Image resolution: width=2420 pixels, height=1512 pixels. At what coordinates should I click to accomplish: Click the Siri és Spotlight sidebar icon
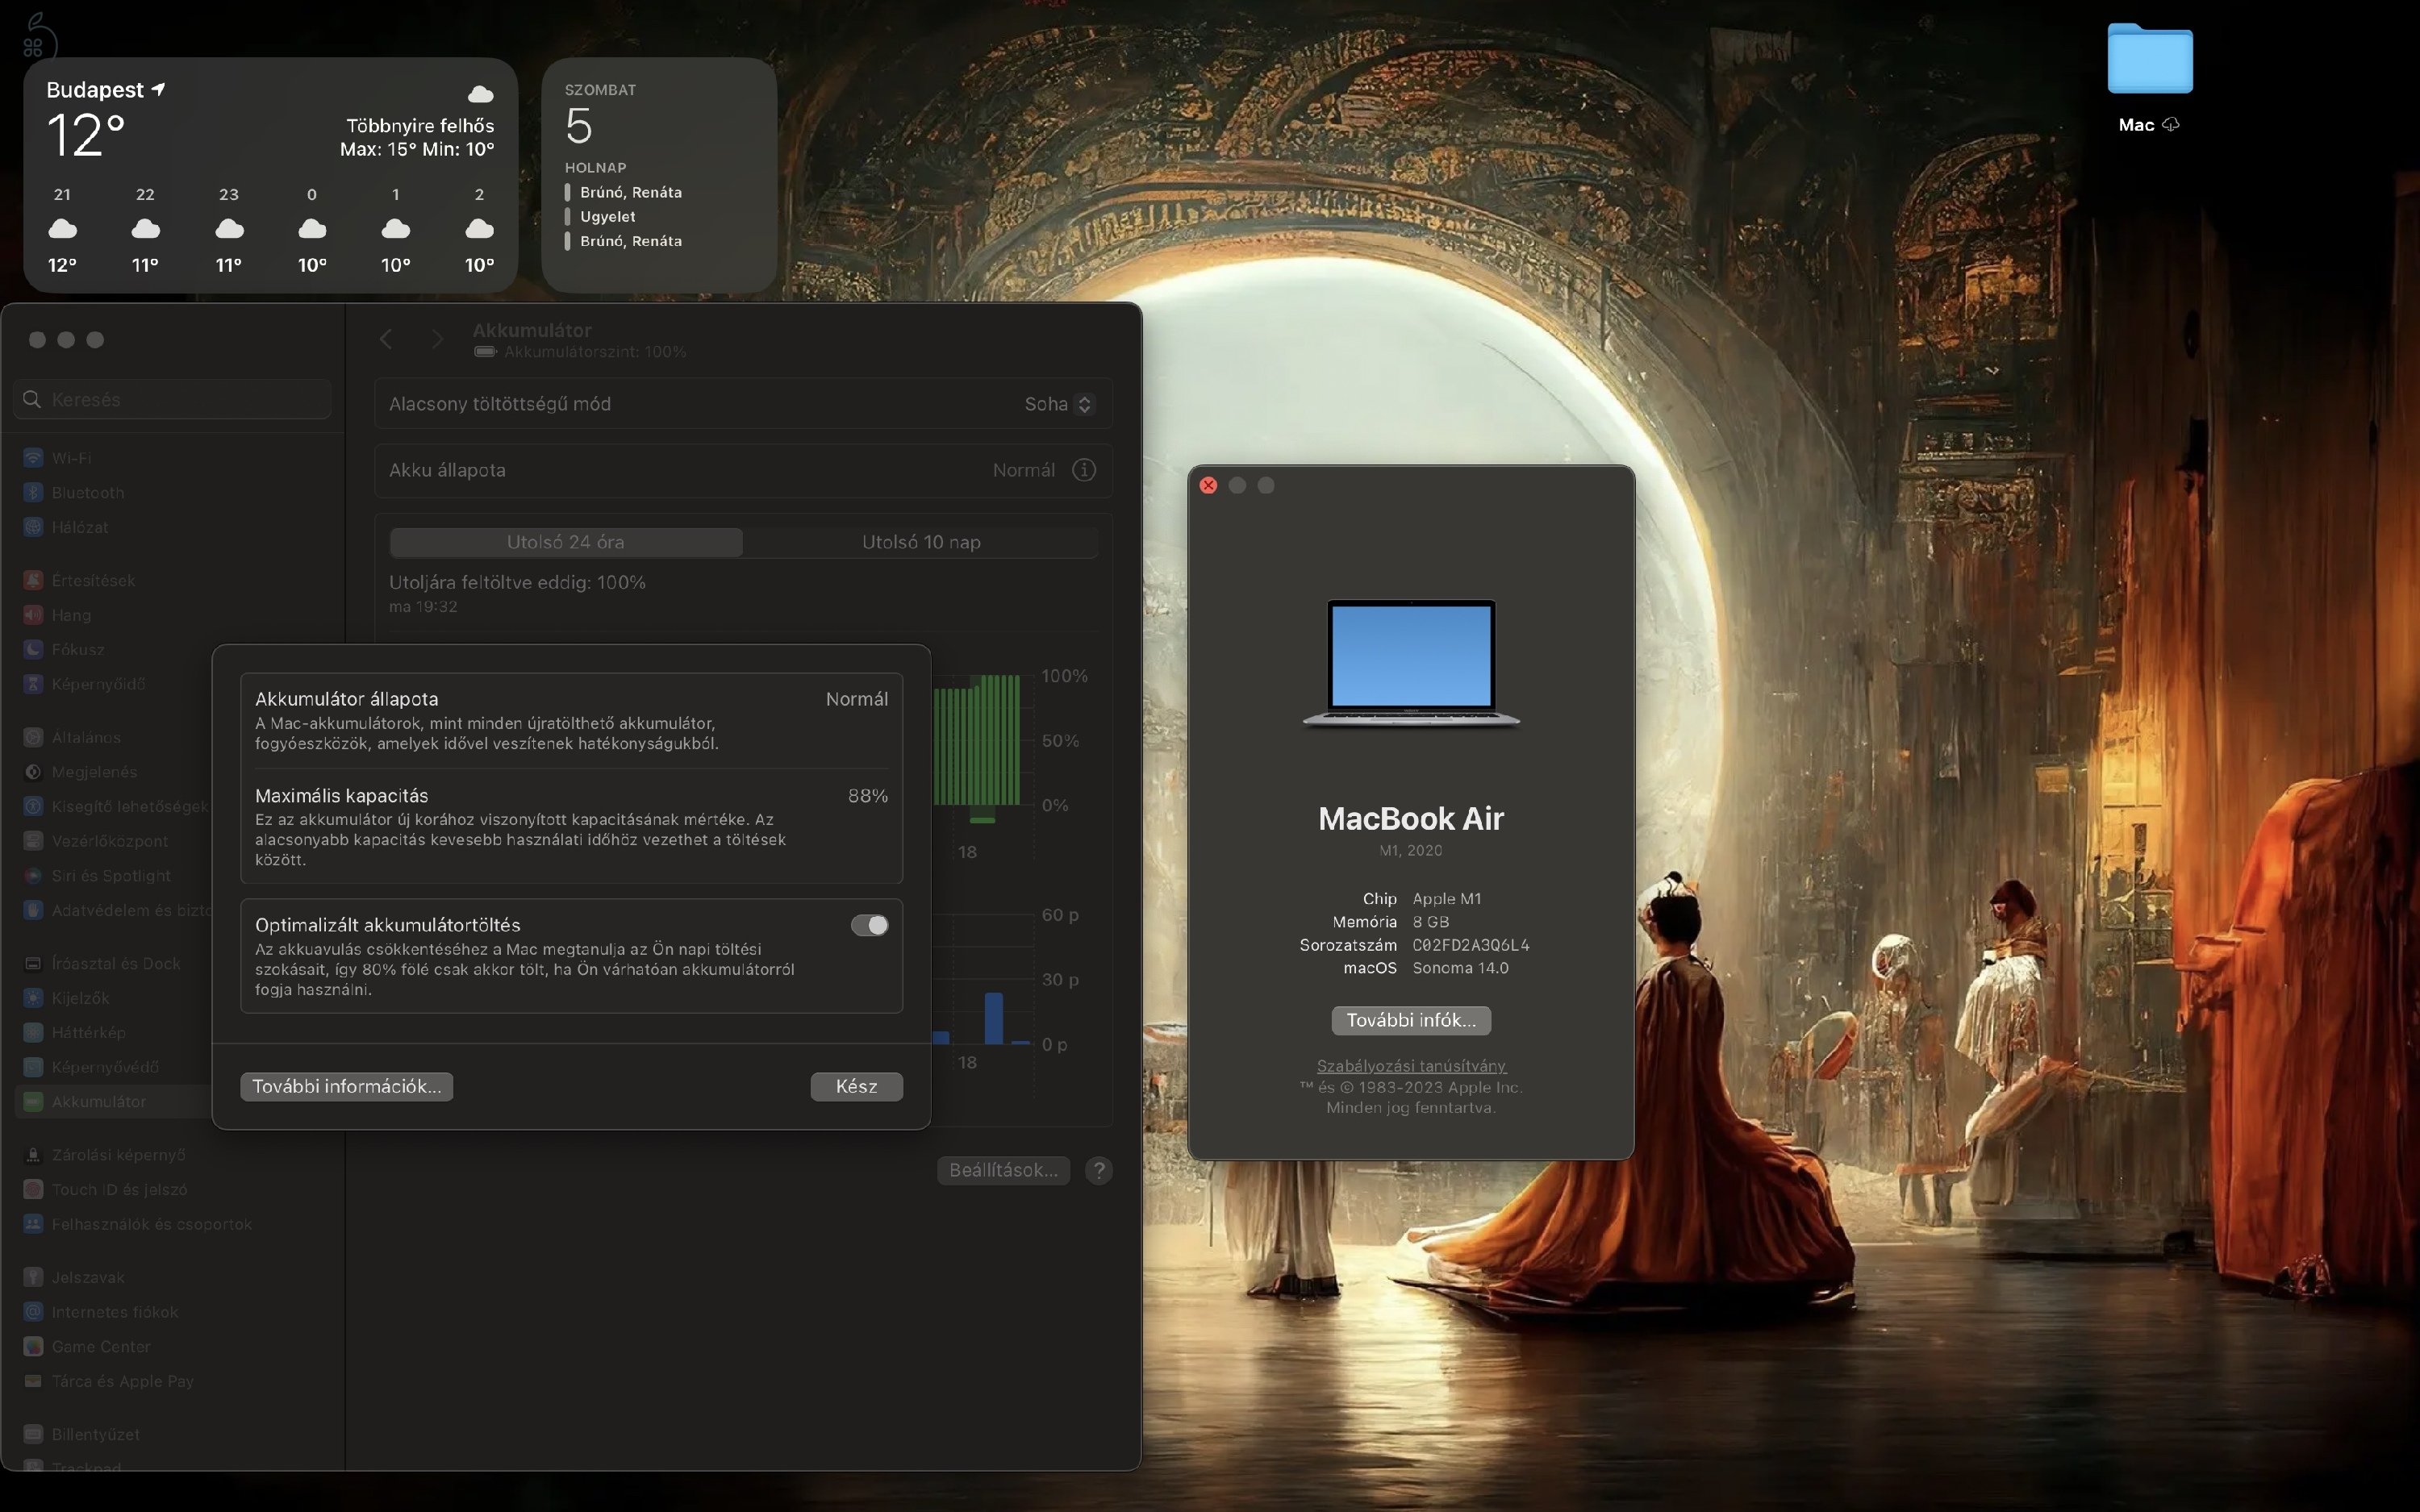click(33, 875)
